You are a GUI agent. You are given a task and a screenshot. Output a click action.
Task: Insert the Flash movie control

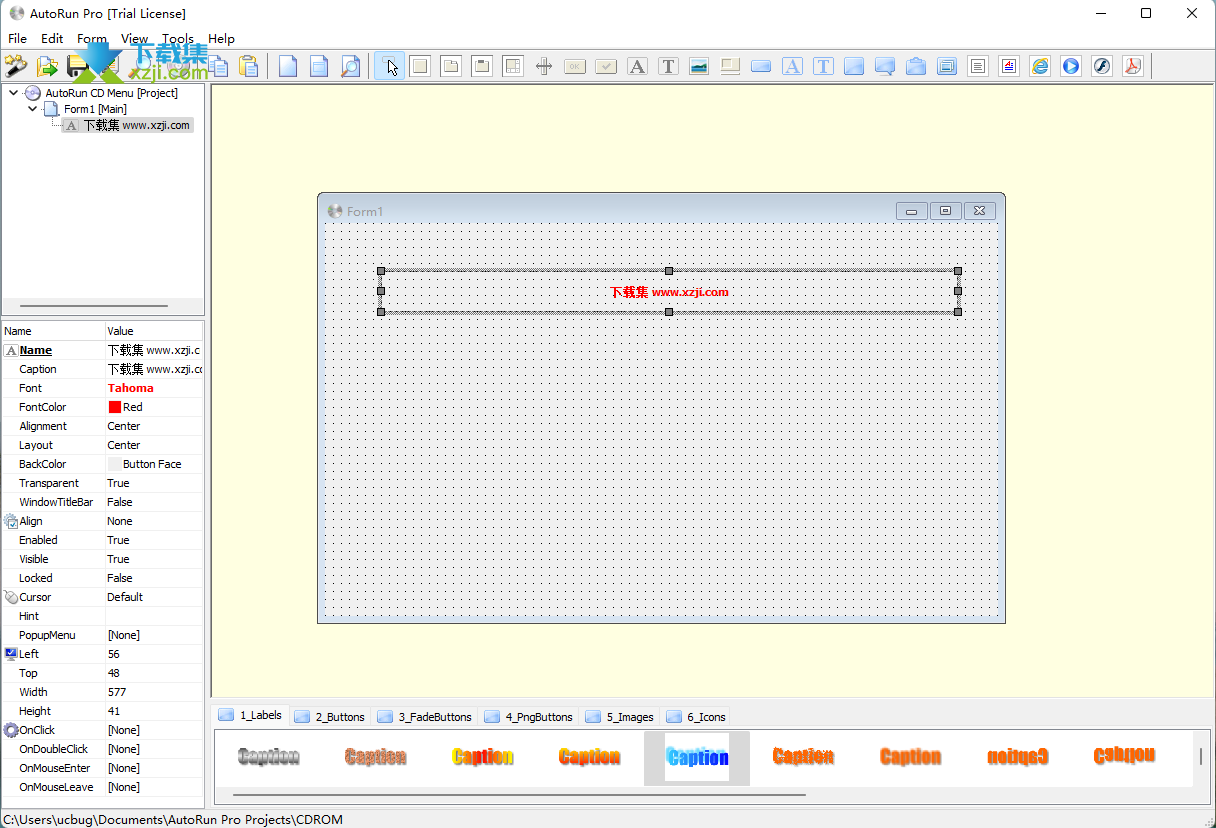point(1102,67)
